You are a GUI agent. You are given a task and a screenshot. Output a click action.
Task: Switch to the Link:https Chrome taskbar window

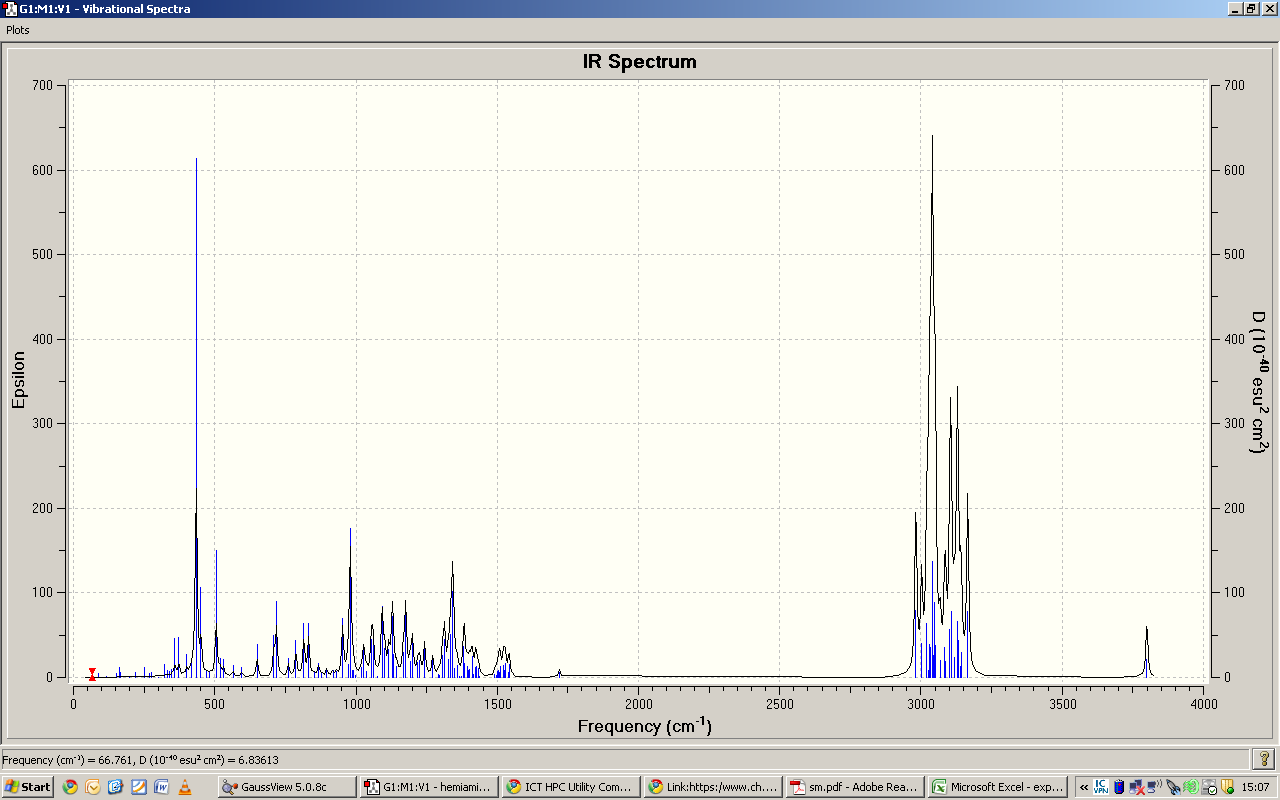point(713,787)
